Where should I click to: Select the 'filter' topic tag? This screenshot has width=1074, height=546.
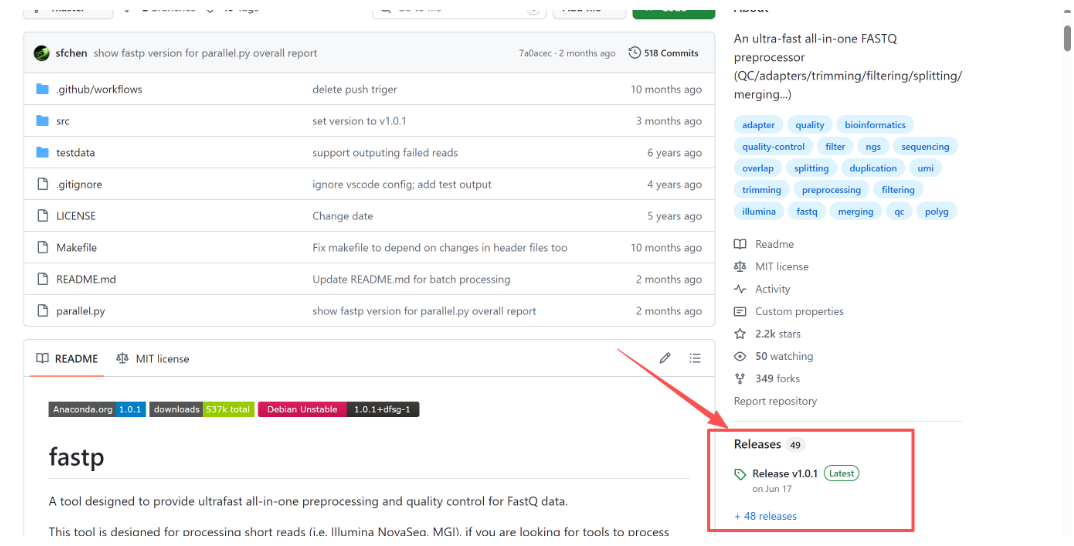tap(835, 147)
